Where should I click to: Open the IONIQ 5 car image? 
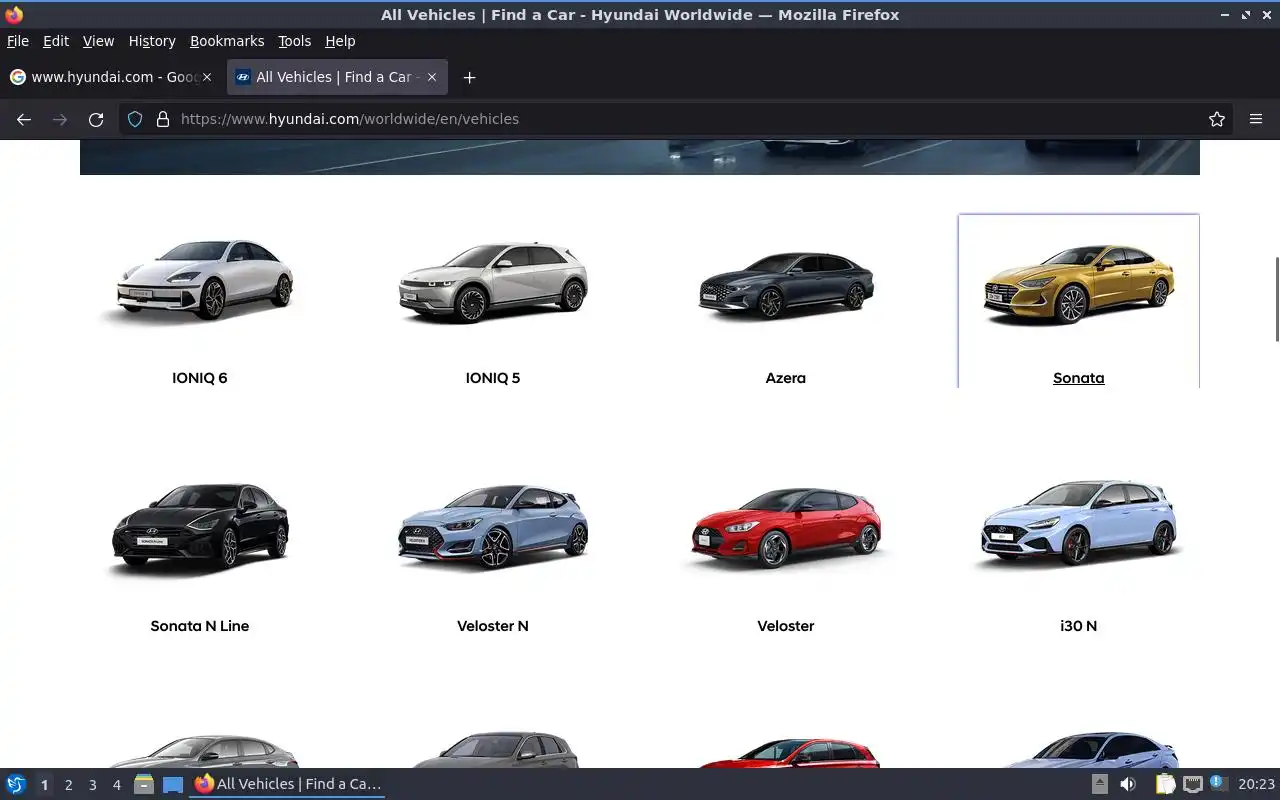tap(493, 281)
